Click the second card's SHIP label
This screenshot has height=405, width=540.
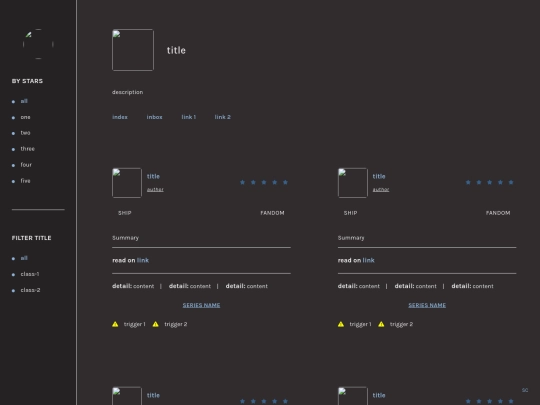click(x=350, y=213)
